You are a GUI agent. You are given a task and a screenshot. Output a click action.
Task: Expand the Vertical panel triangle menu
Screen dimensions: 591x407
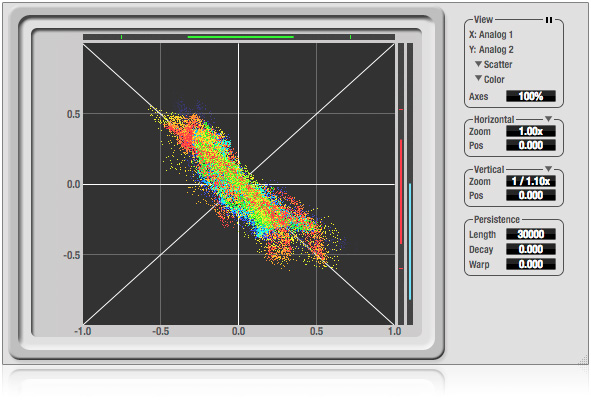click(548, 169)
